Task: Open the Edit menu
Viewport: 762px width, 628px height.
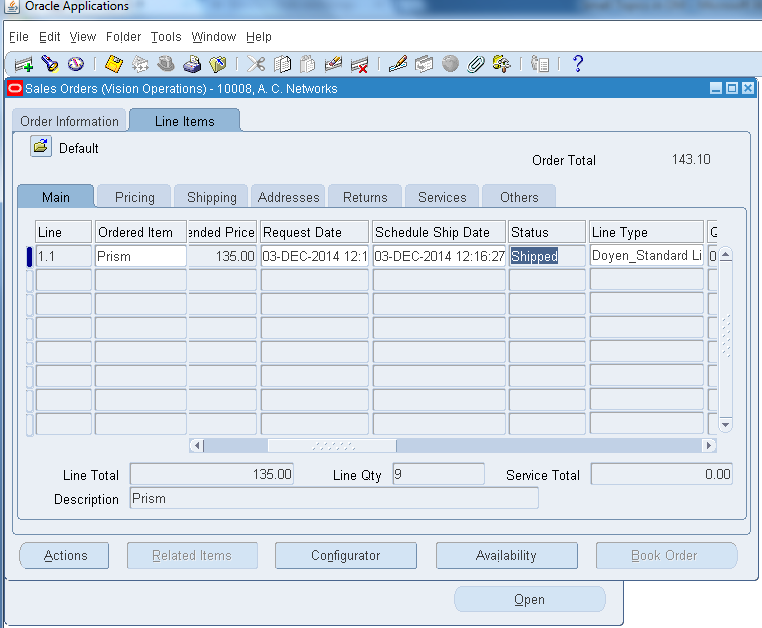Action: 49,37
